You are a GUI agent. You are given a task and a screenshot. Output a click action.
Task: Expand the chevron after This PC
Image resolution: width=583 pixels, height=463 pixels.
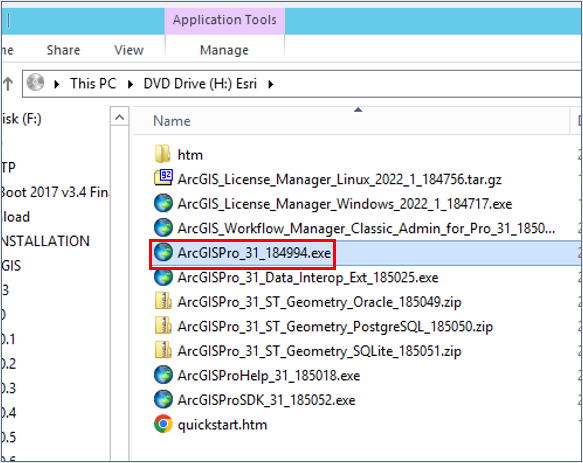tap(130, 84)
